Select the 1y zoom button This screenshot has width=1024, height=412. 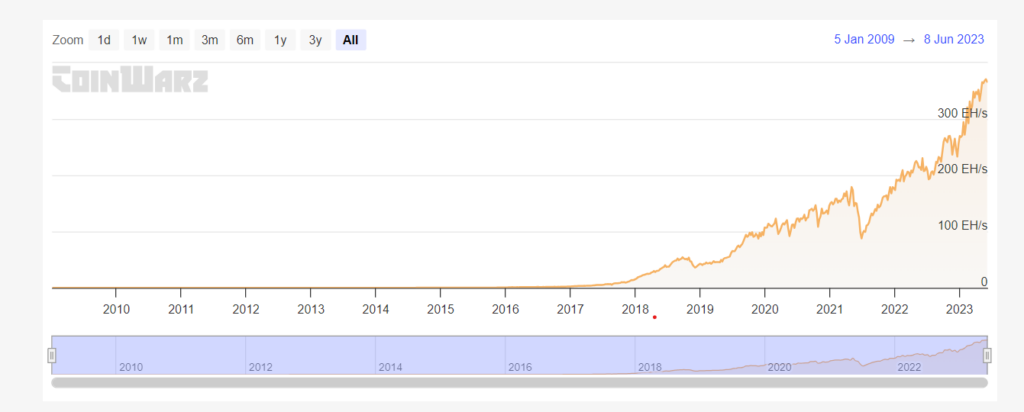(x=280, y=40)
